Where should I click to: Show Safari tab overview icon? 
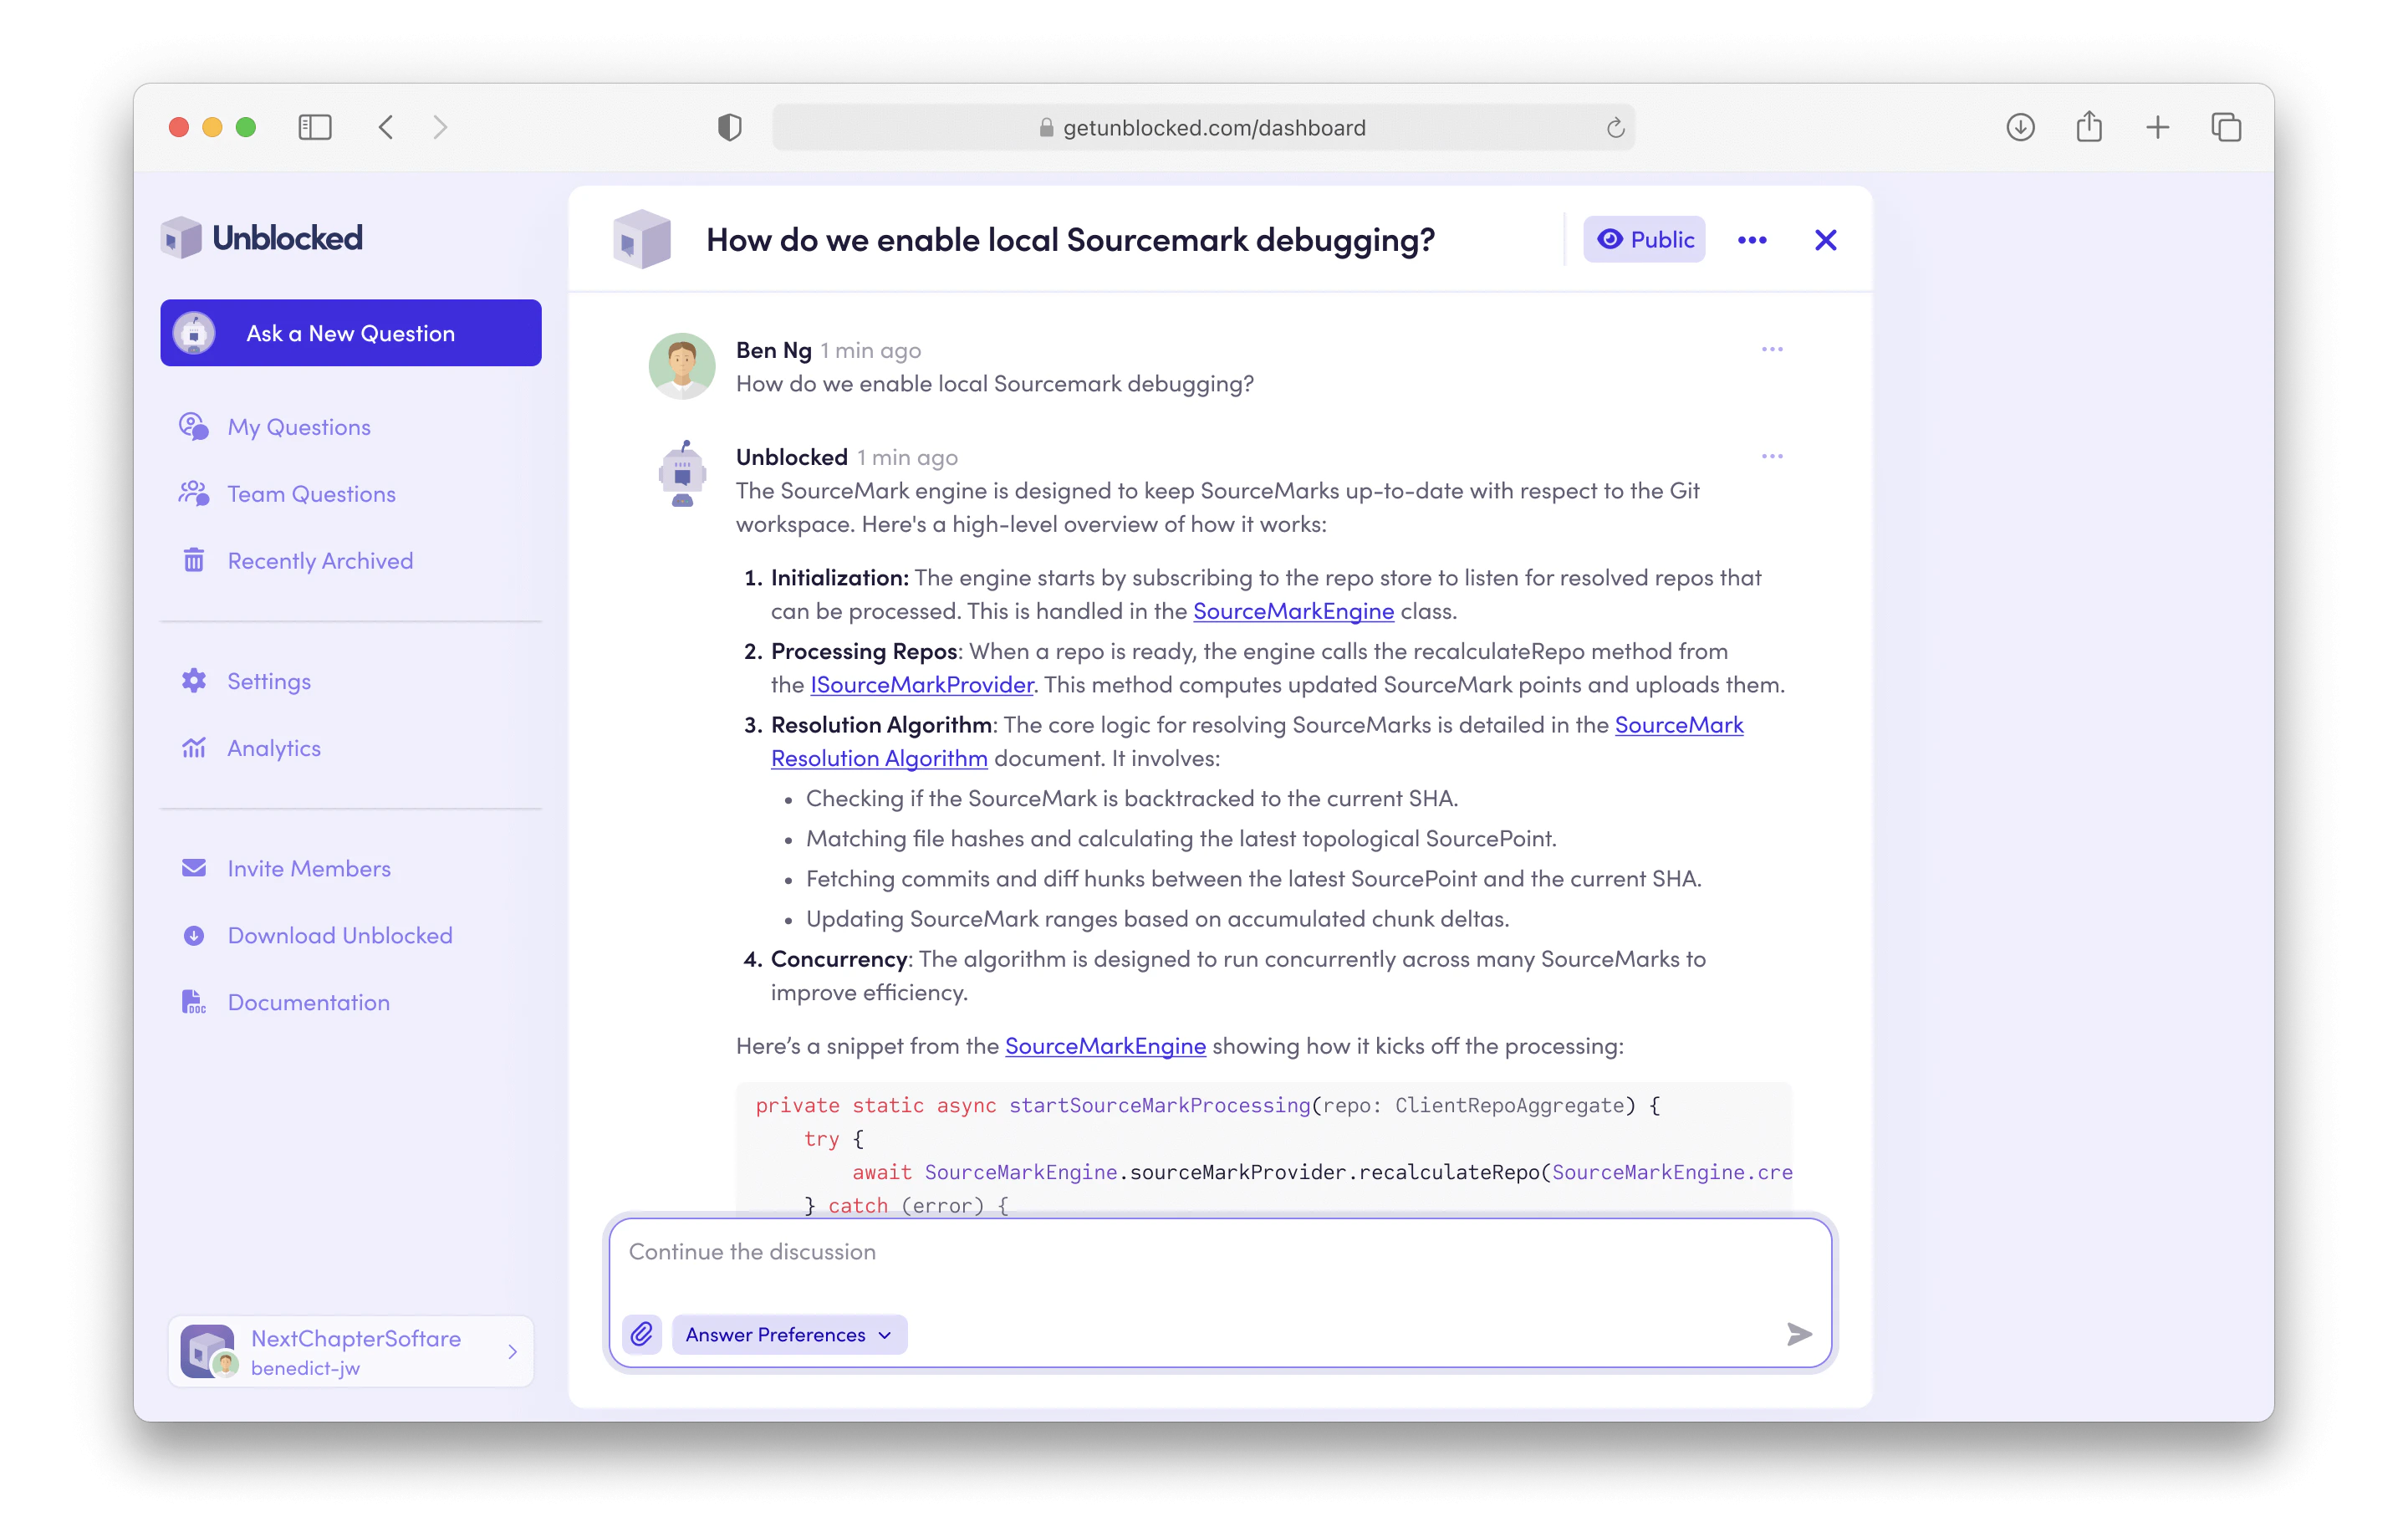click(x=2226, y=127)
